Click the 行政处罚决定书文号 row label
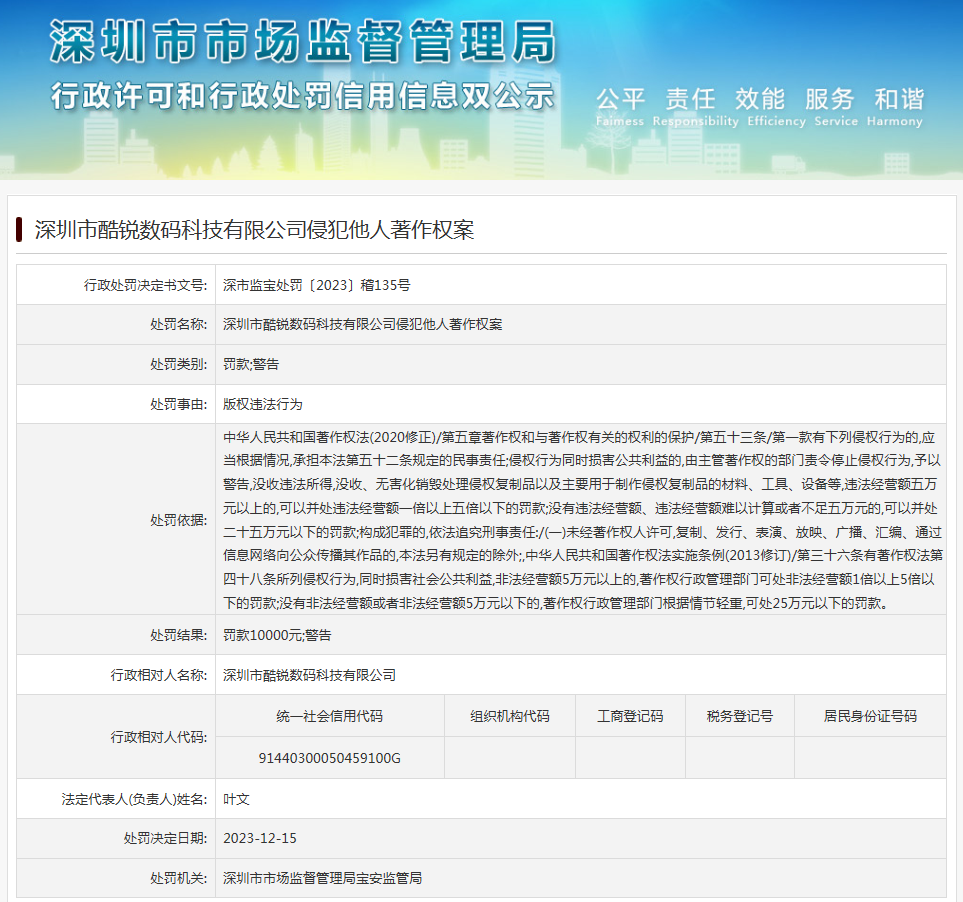The width and height of the screenshot is (963, 902). [144, 285]
